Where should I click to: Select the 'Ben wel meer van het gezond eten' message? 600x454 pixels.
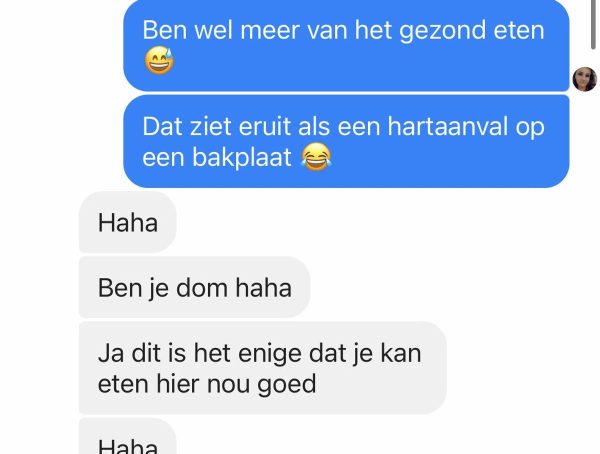346,46
